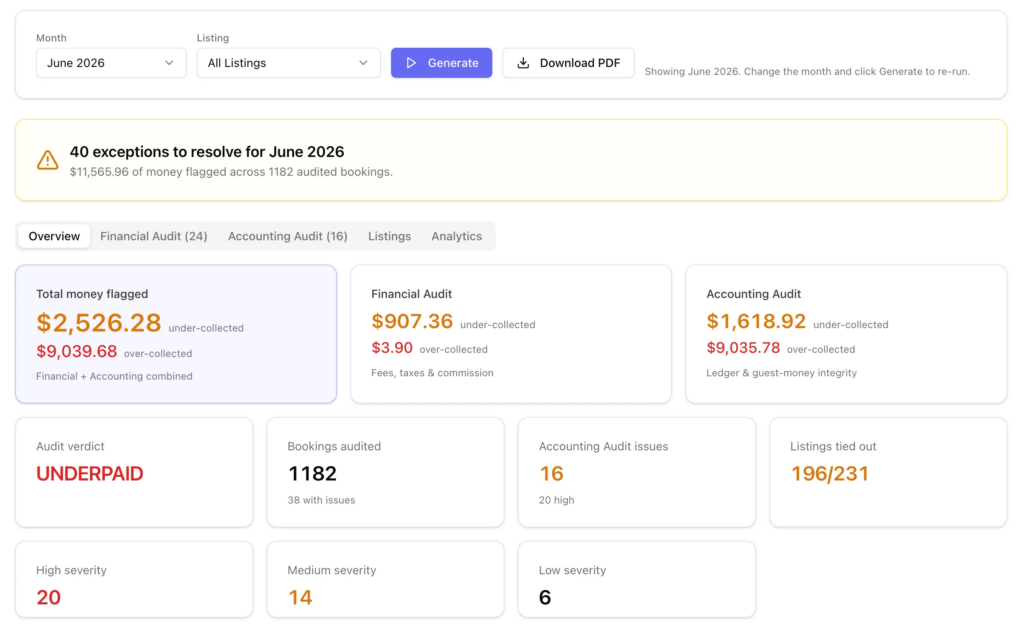Image resolution: width=1024 pixels, height=632 pixels.
Task: Click the play icon on Generate button
Action: click(411, 63)
